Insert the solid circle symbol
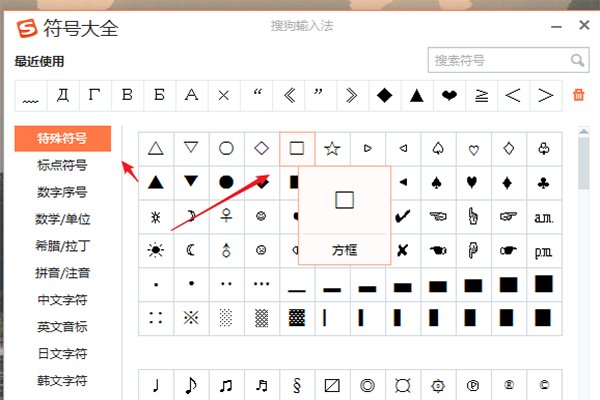This screenshot has height=400, width=600. click(226, 182)
